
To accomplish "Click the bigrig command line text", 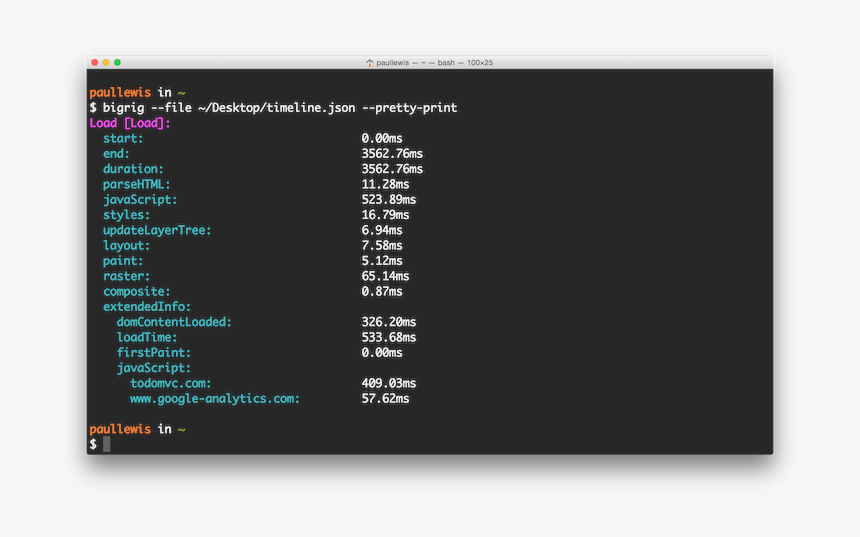I will tap(280, 108).
